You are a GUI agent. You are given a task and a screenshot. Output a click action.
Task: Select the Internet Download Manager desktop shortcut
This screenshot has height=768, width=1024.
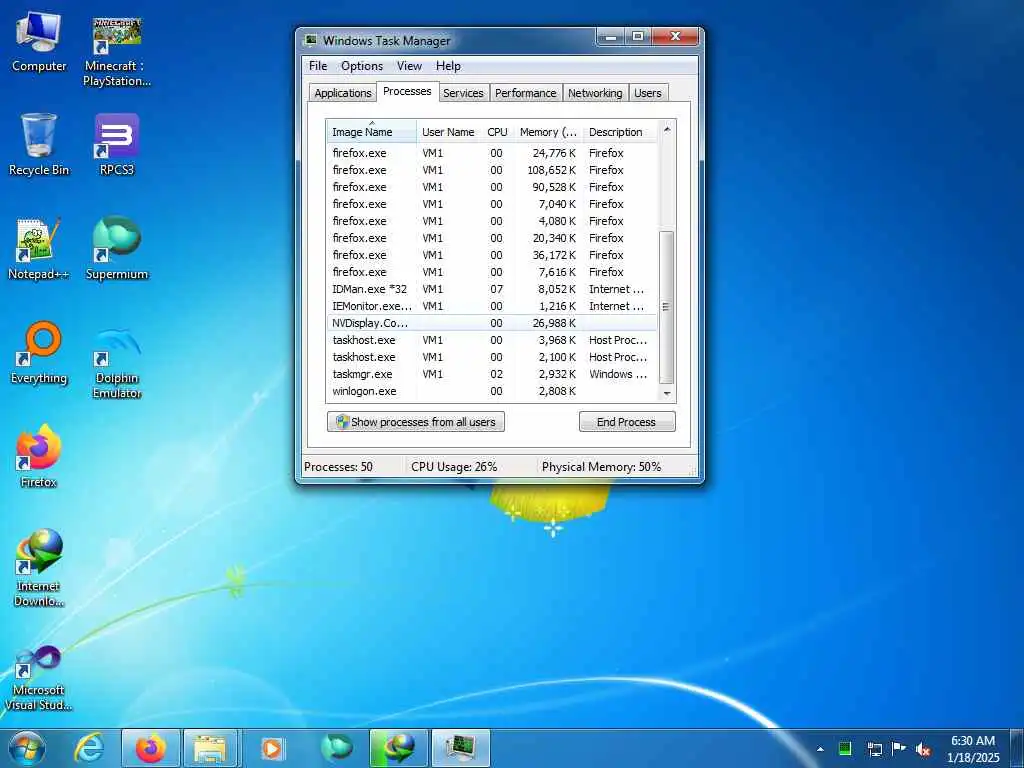(x=39, y=568)
